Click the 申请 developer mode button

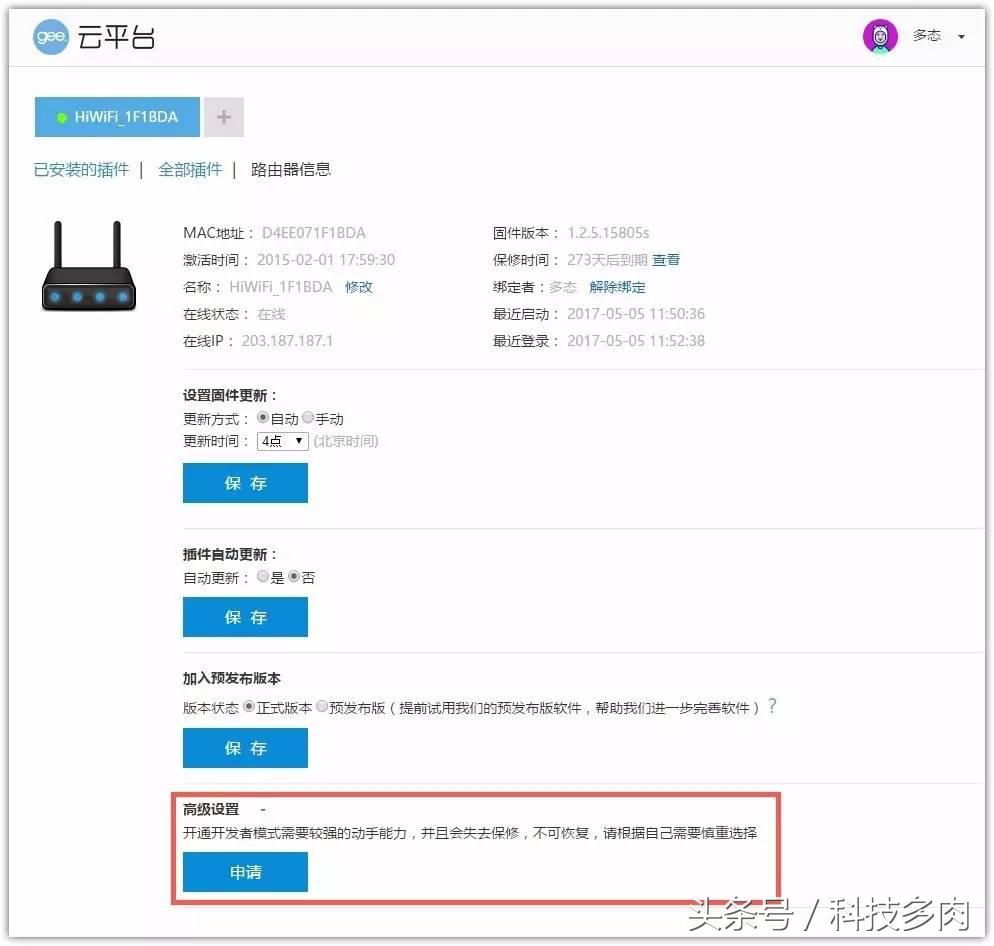(245, 871)
